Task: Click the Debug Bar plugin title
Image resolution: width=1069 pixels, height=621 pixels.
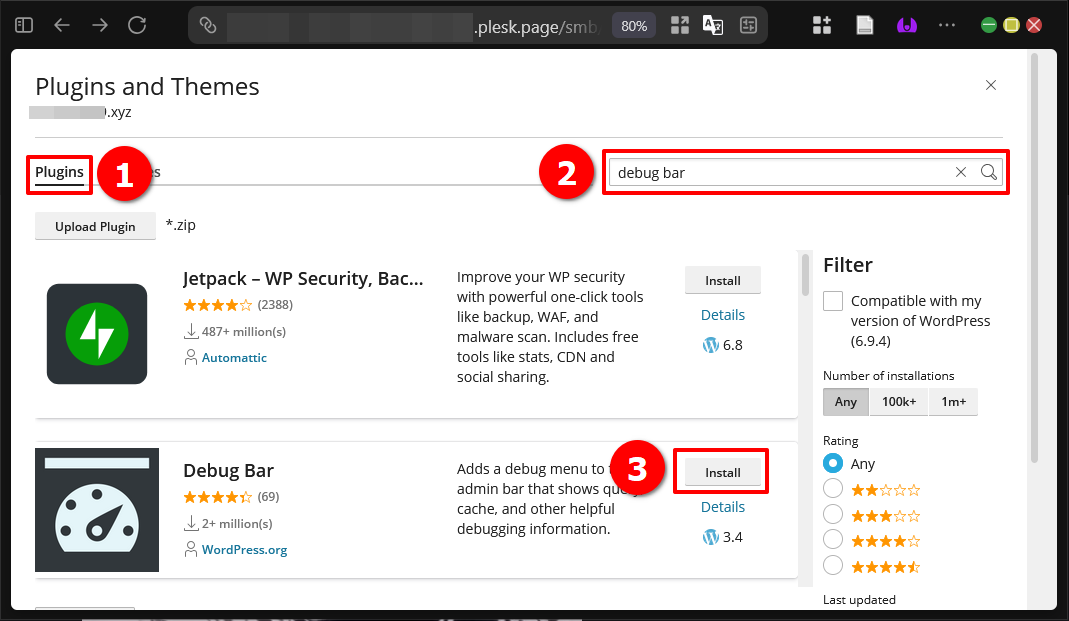Action: (228, 471)
